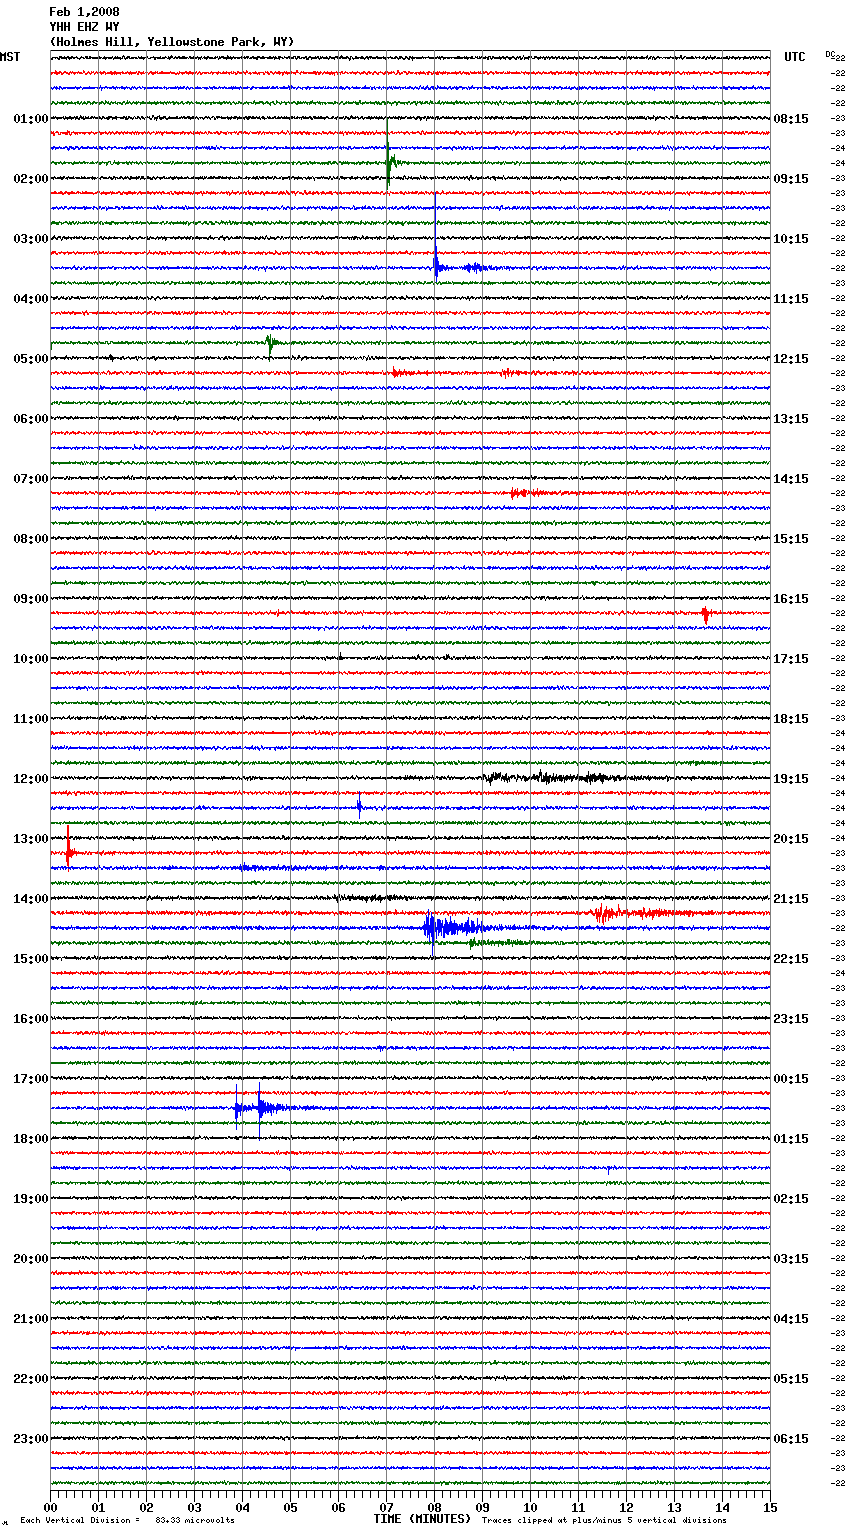Click the 15:00 MST hour label

tap(31, 959)
